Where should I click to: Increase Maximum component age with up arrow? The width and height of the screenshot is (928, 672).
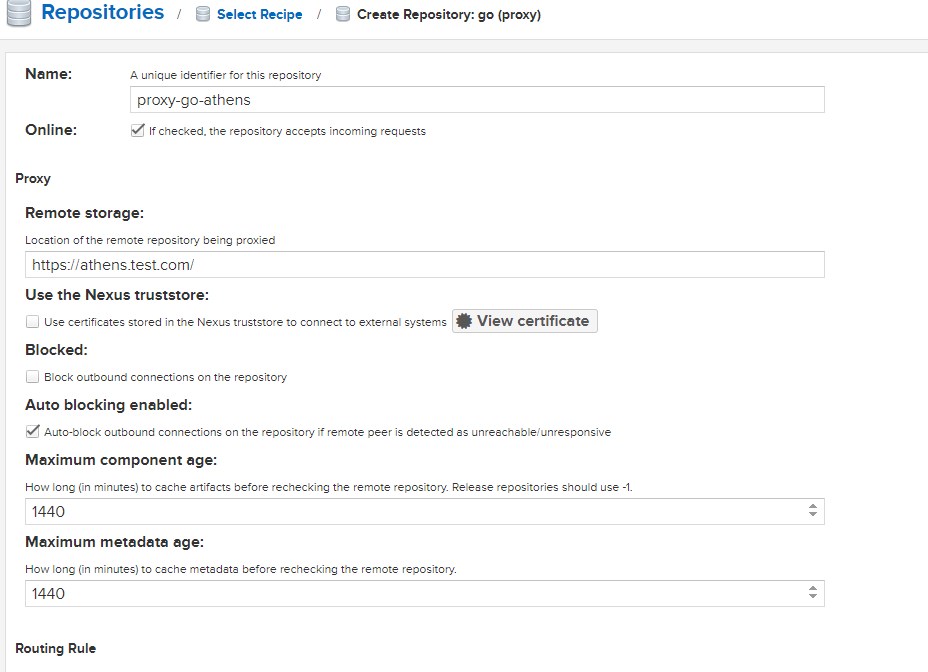point(812,506)
